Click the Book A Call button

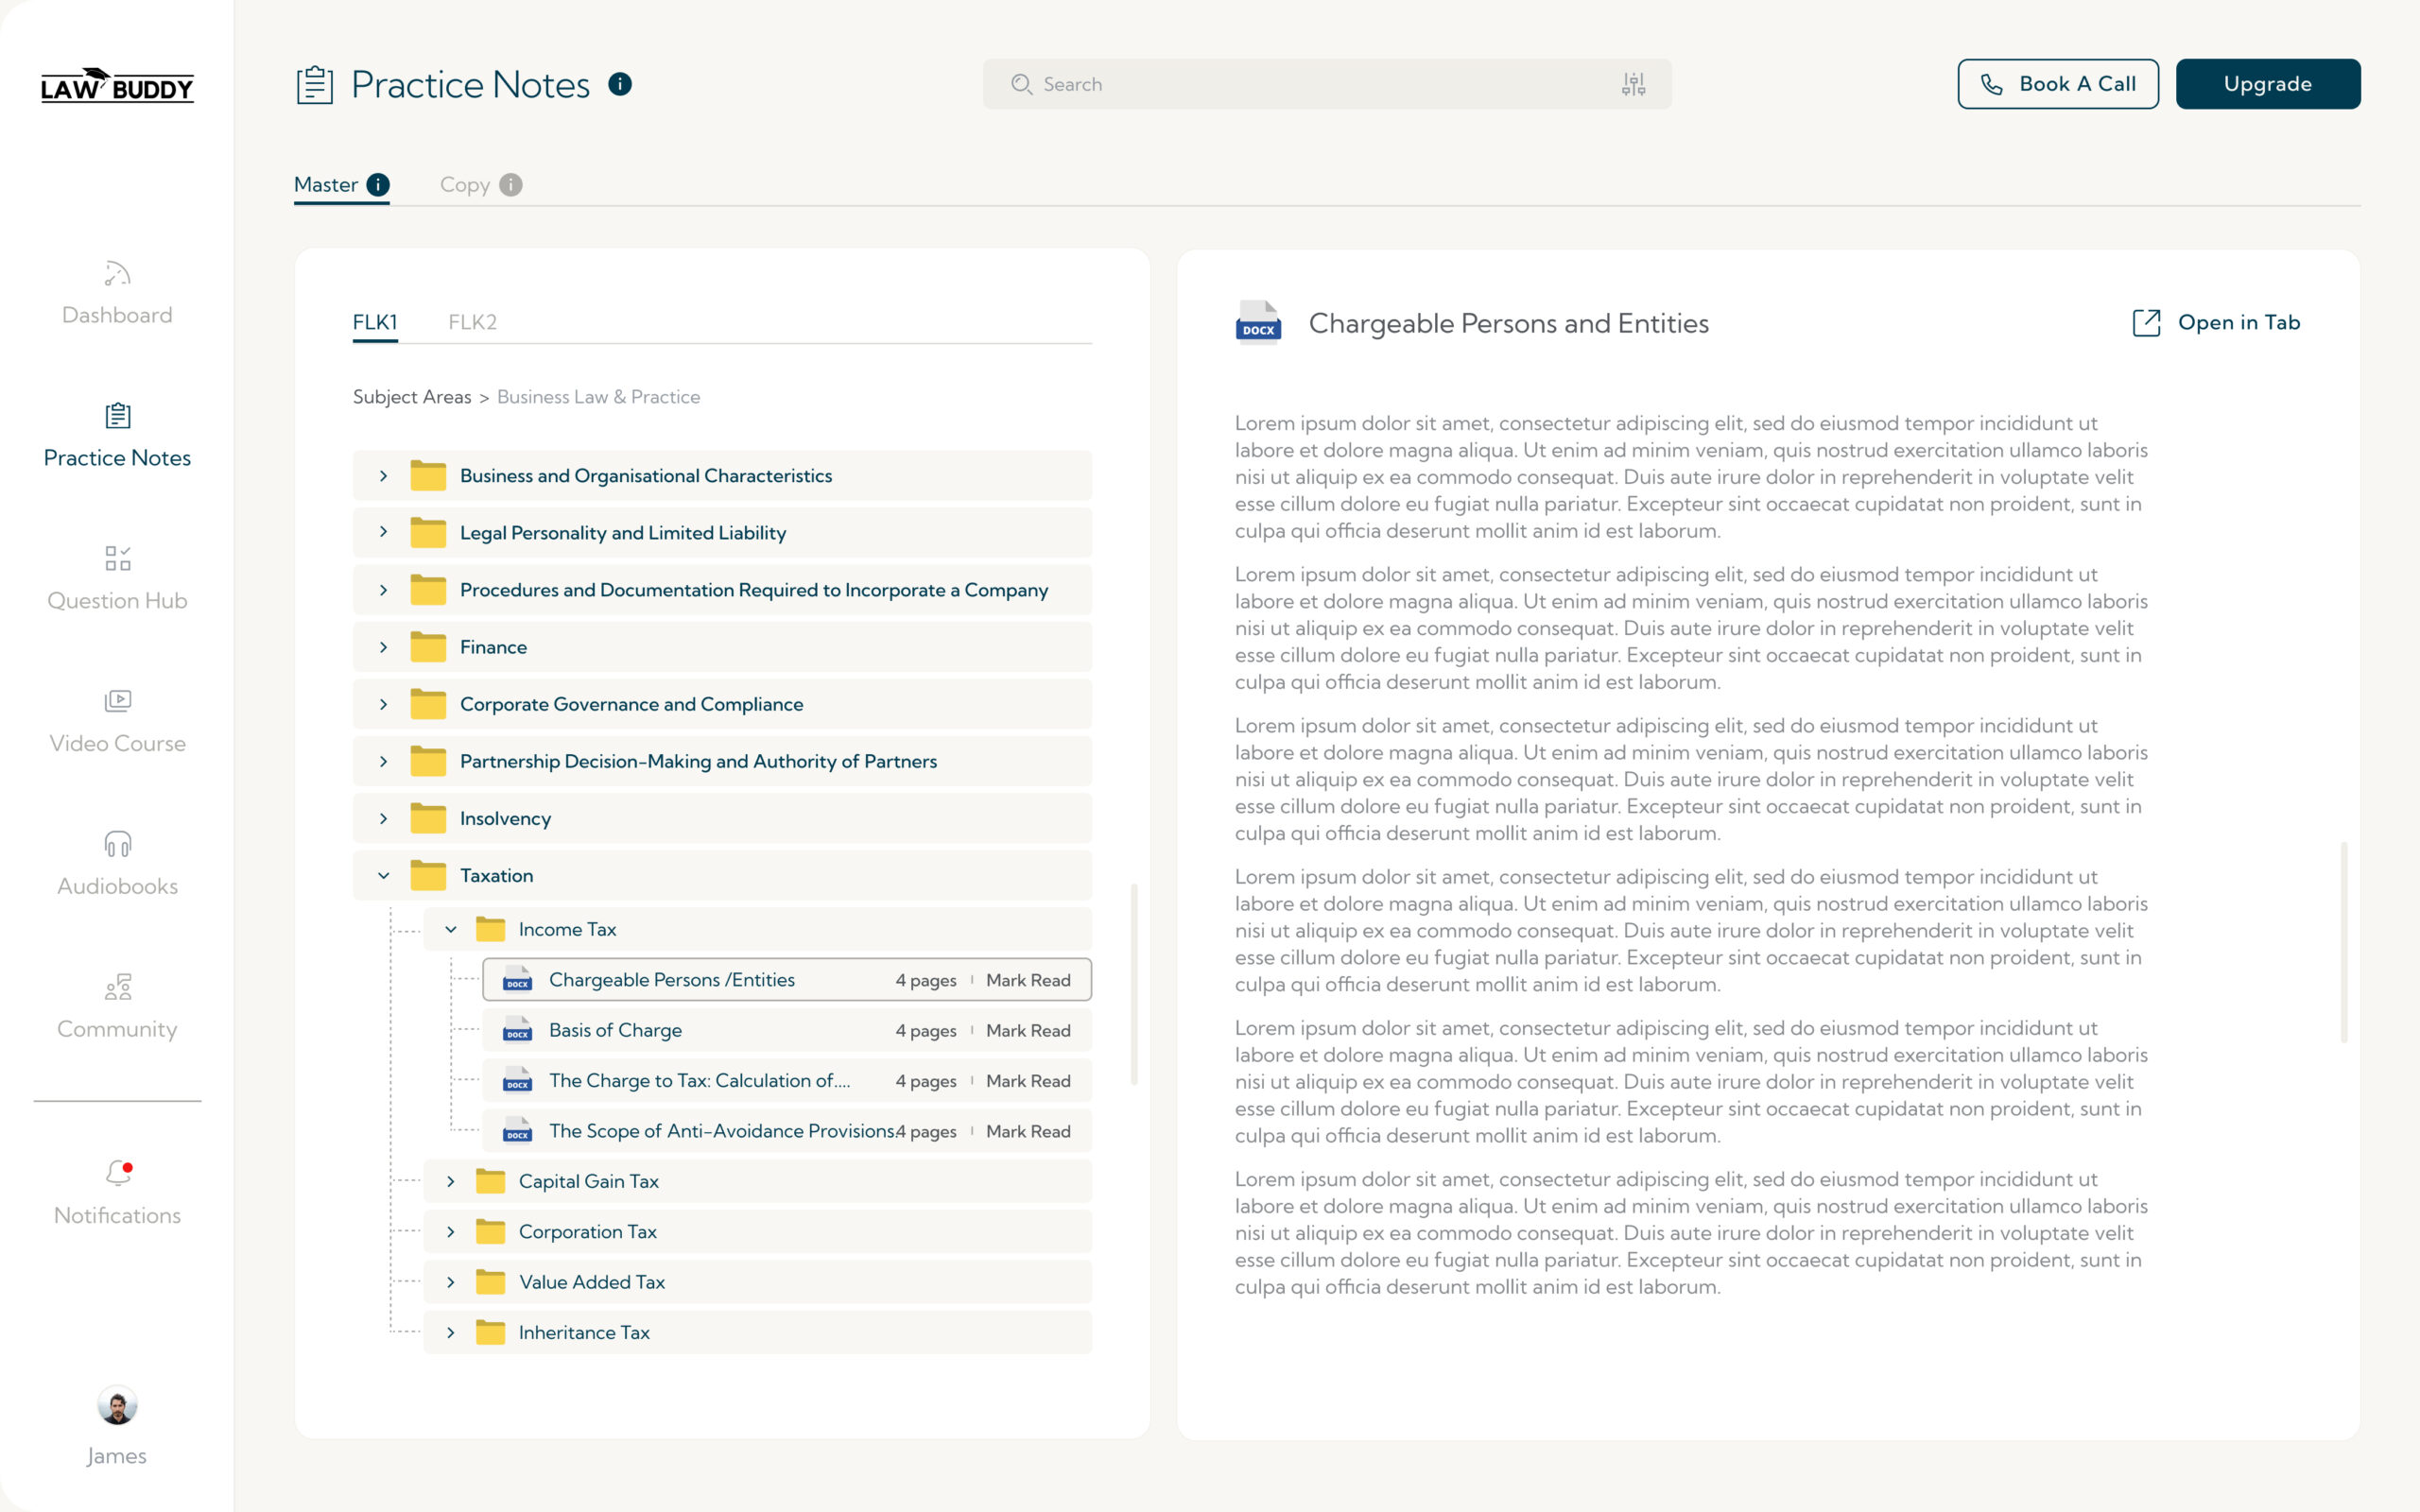tap(2057, 84)
